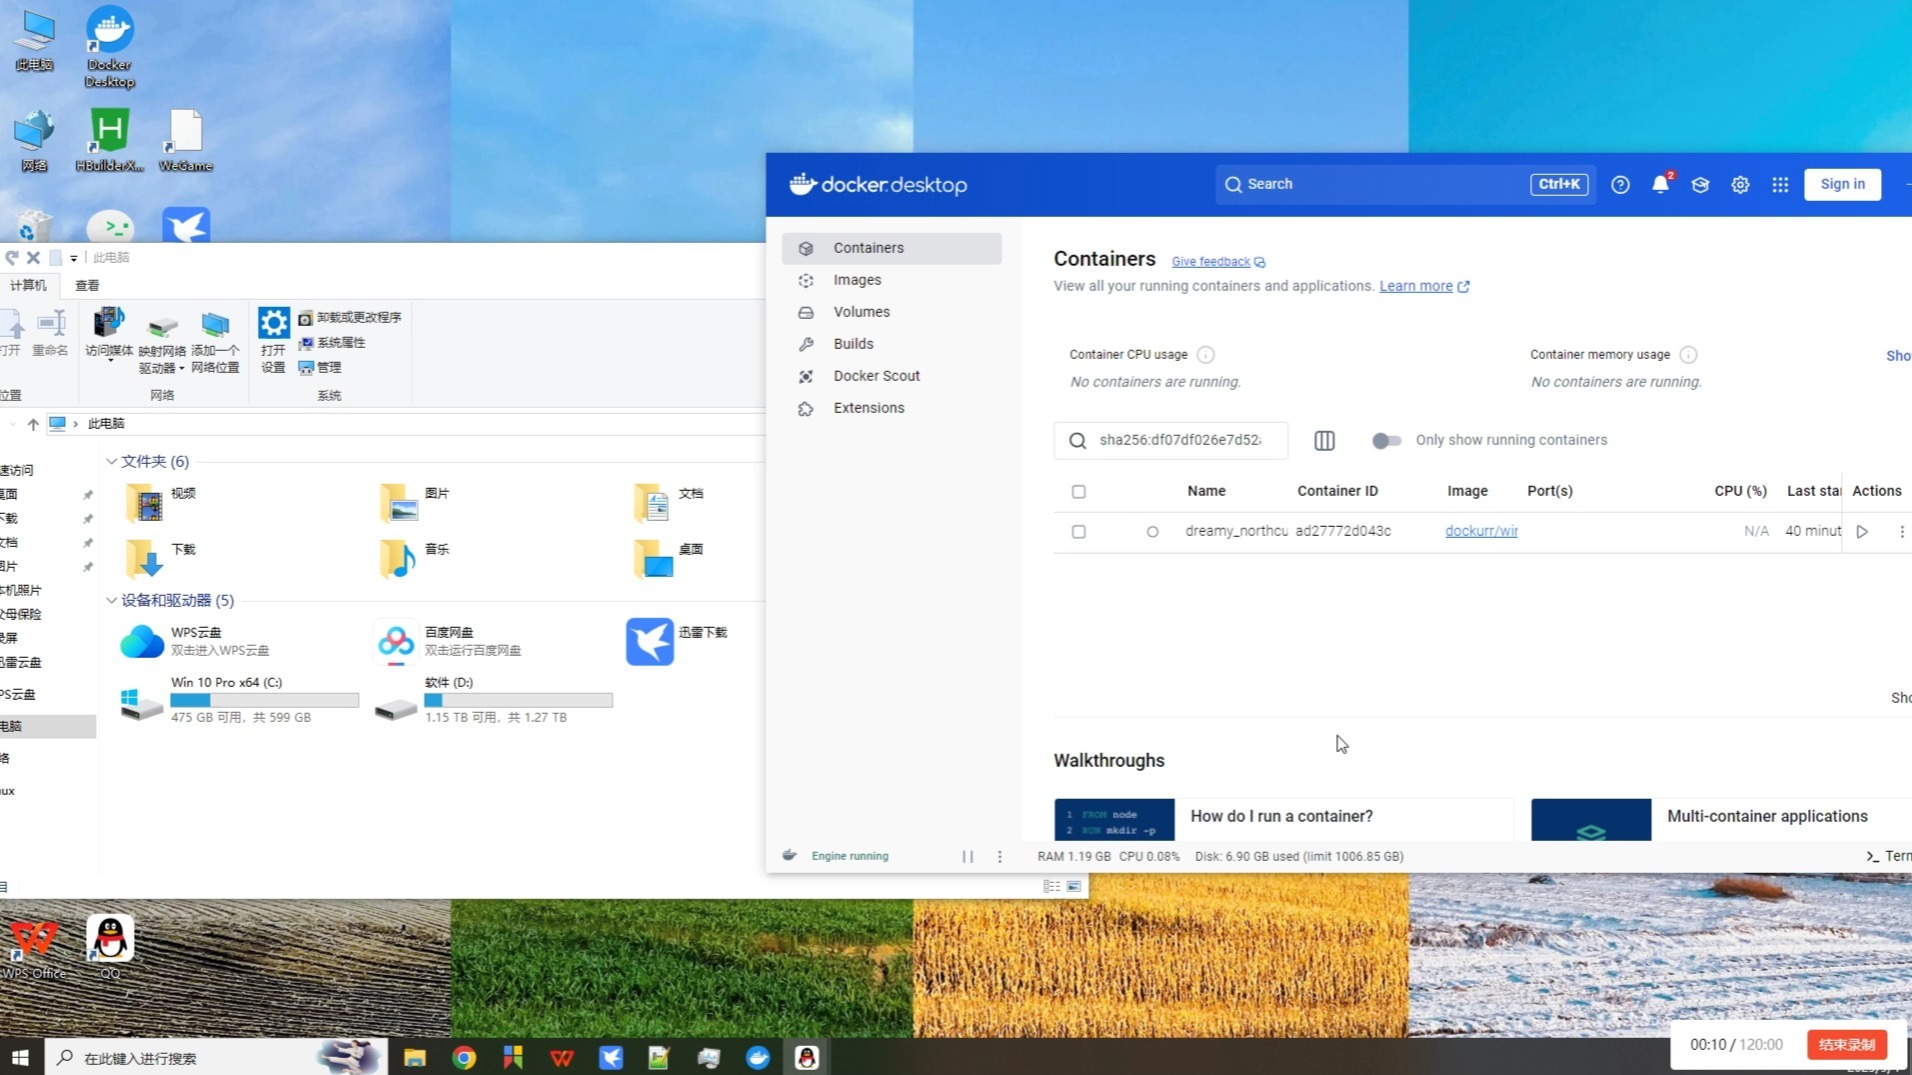Viewport: 1912px width, 1075px height.
Task: Open 迅雷下载 in File Explorer
Action: coord(677,641)
